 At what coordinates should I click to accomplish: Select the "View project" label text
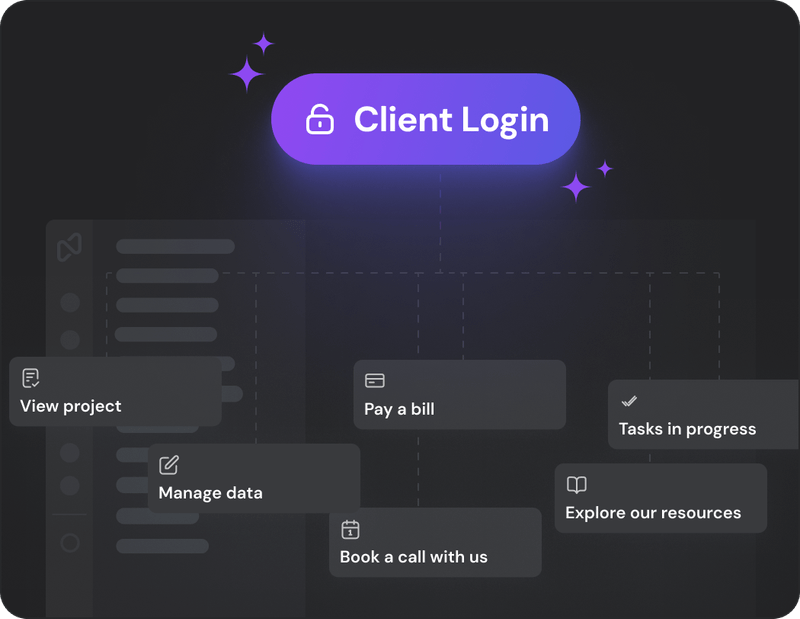(x=71, y=406)
